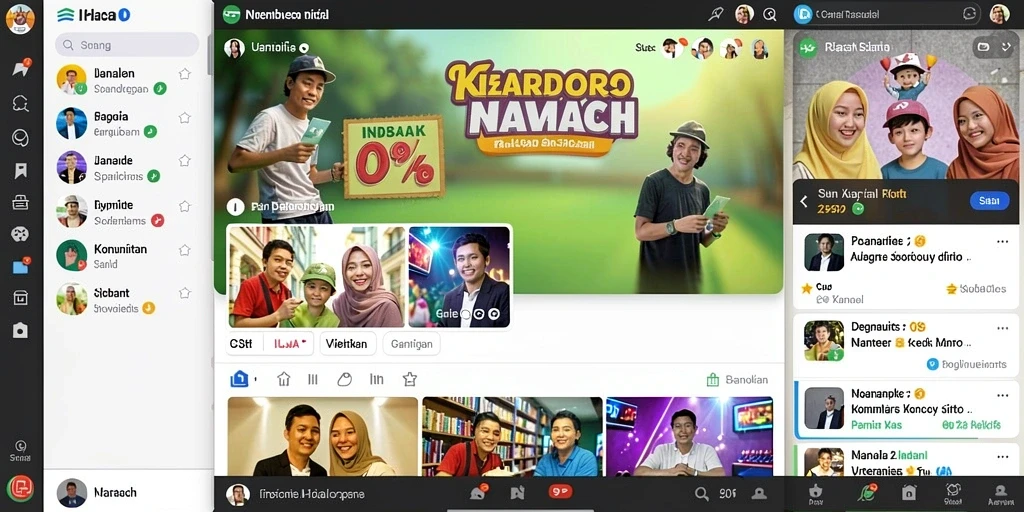Open more options for Poanarüee post
This screenshot has height=512, width=1024.
1002,242
